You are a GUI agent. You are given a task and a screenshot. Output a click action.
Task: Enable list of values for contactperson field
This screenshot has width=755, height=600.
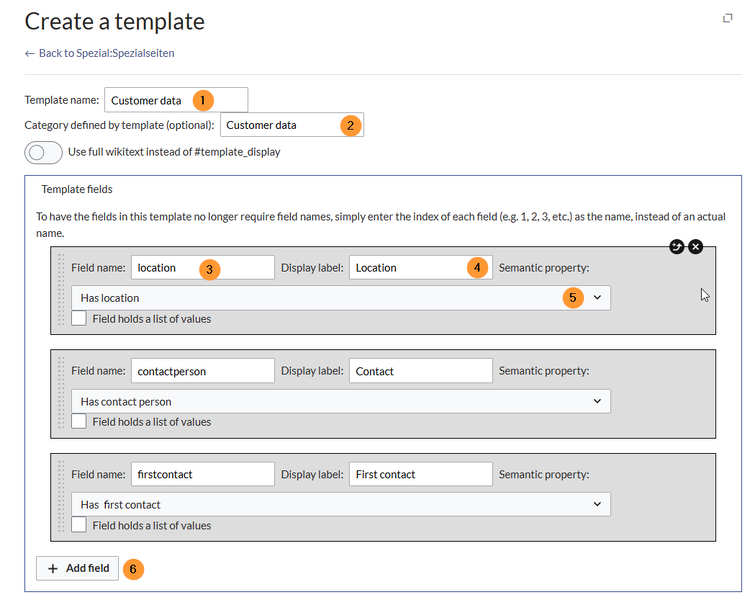(79, 422)
